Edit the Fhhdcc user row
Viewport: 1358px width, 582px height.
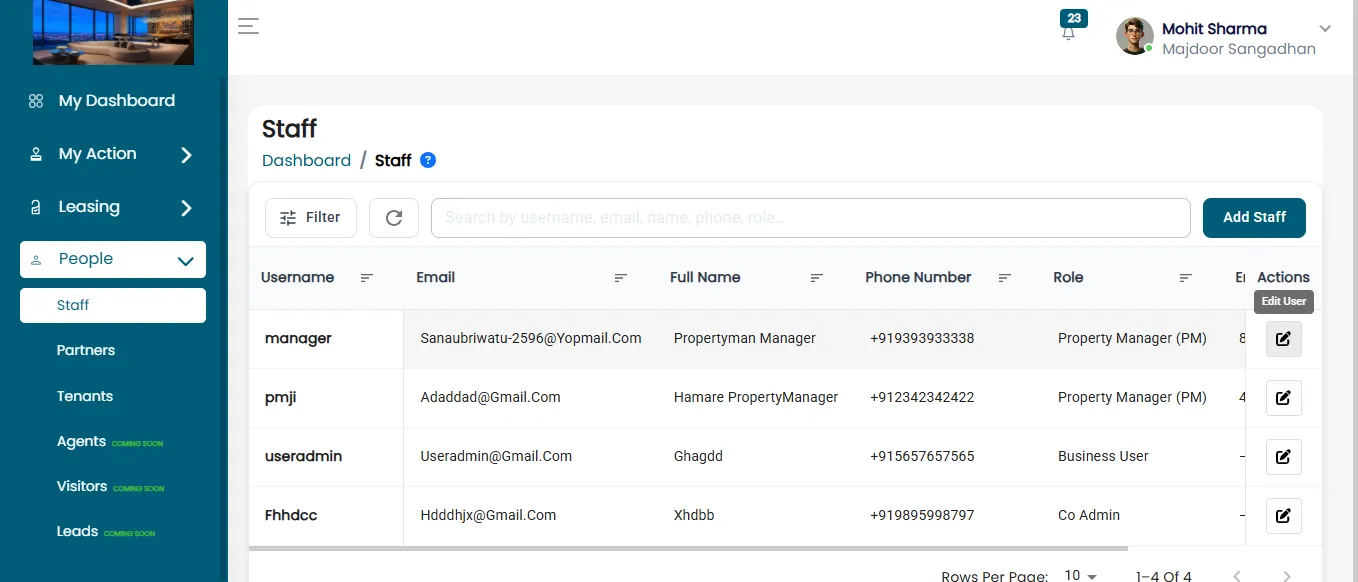(1283, 516)
